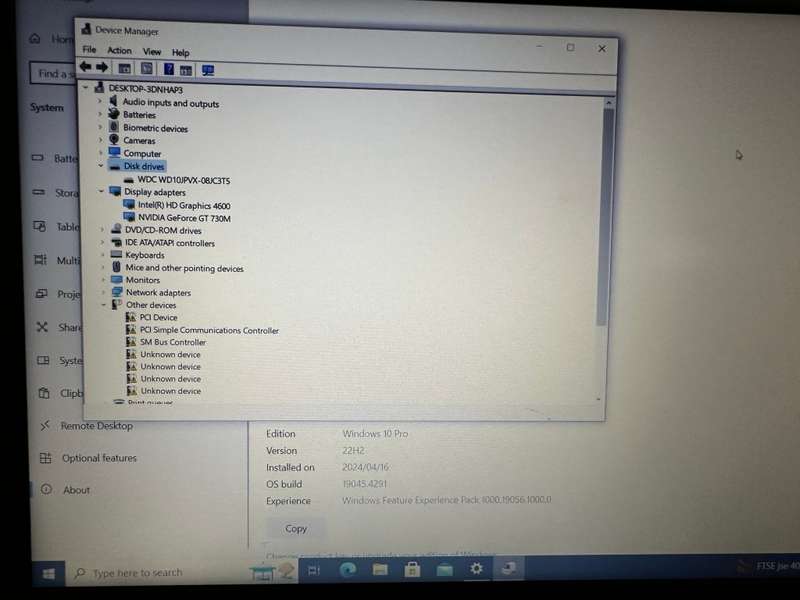Viewport: 800px width, 600px height.
Task: Open the View menu
Action: (152, 52)
